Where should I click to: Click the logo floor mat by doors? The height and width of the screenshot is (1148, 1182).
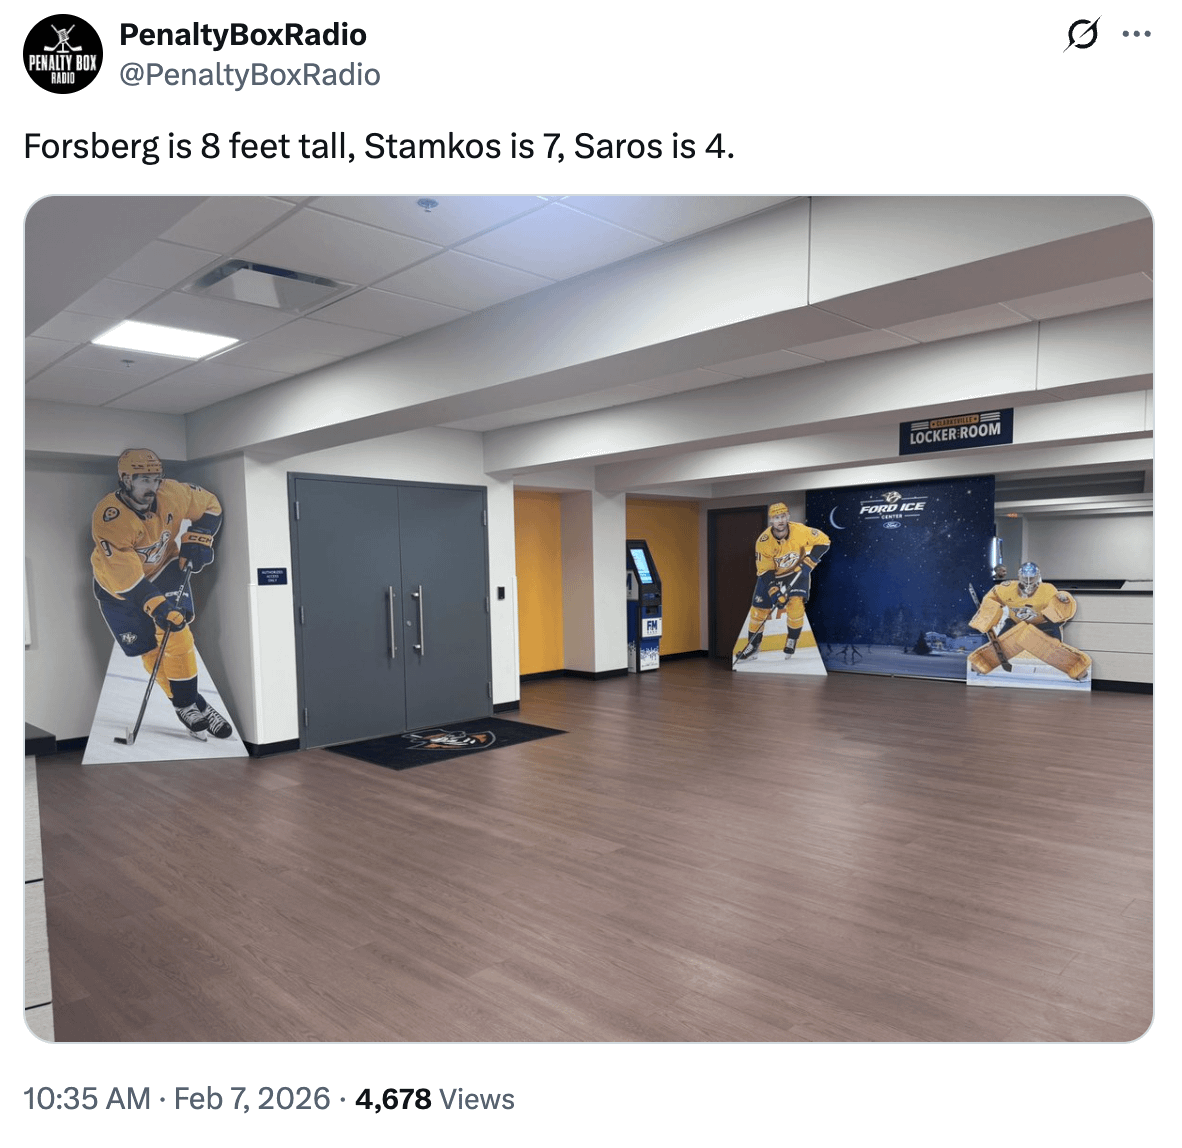point(446,741)
